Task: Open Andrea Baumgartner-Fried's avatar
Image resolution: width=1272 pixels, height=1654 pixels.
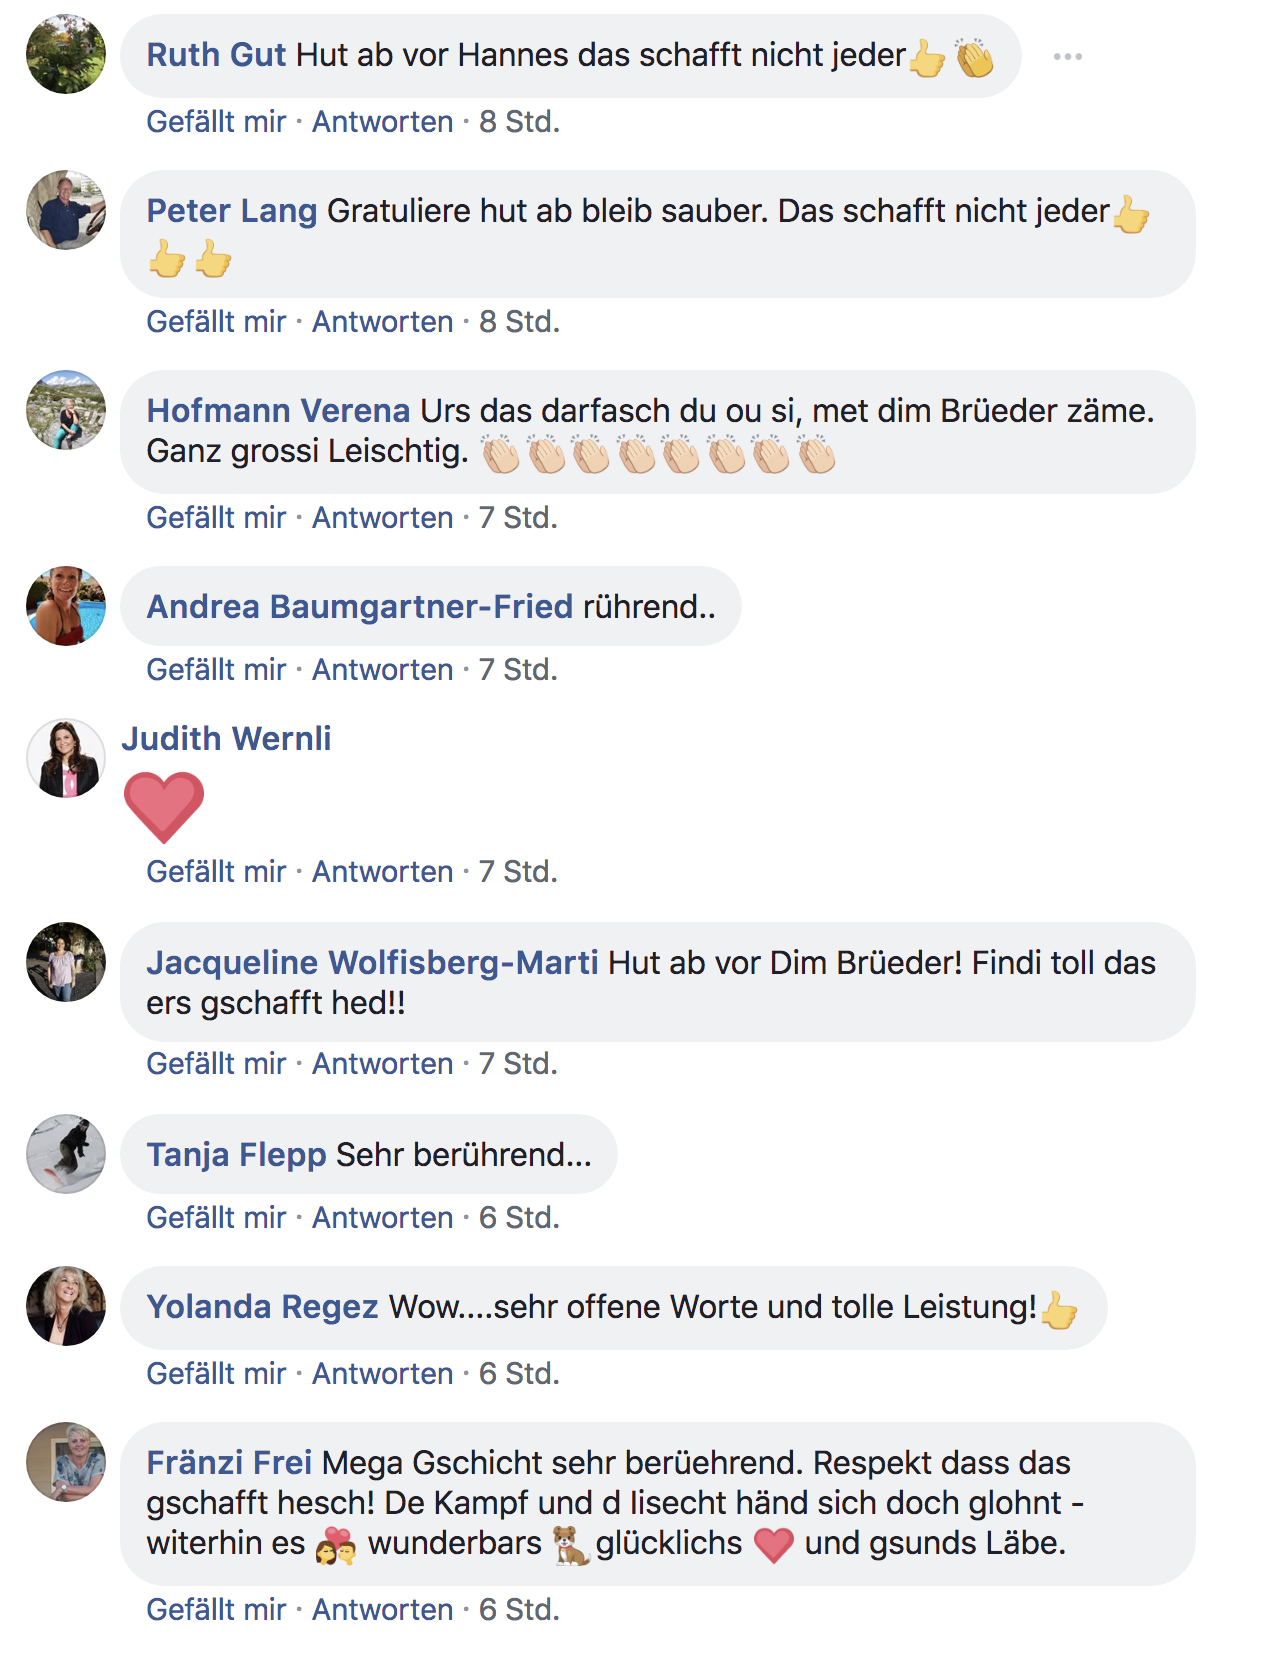Action: (66, 606)
